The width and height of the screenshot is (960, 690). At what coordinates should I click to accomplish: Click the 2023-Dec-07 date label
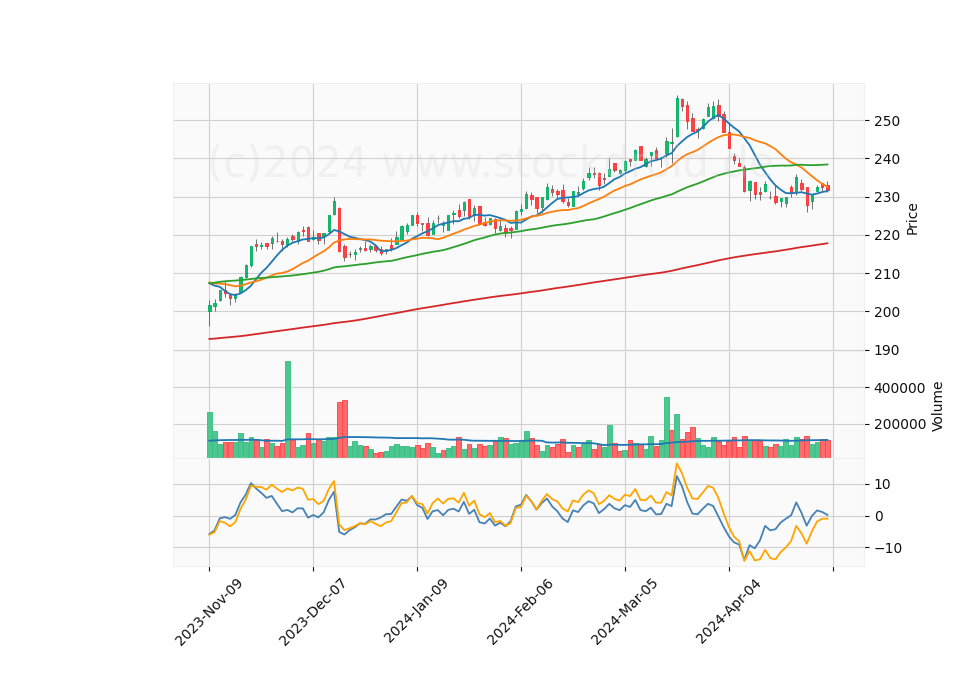(x=313, y=612)
